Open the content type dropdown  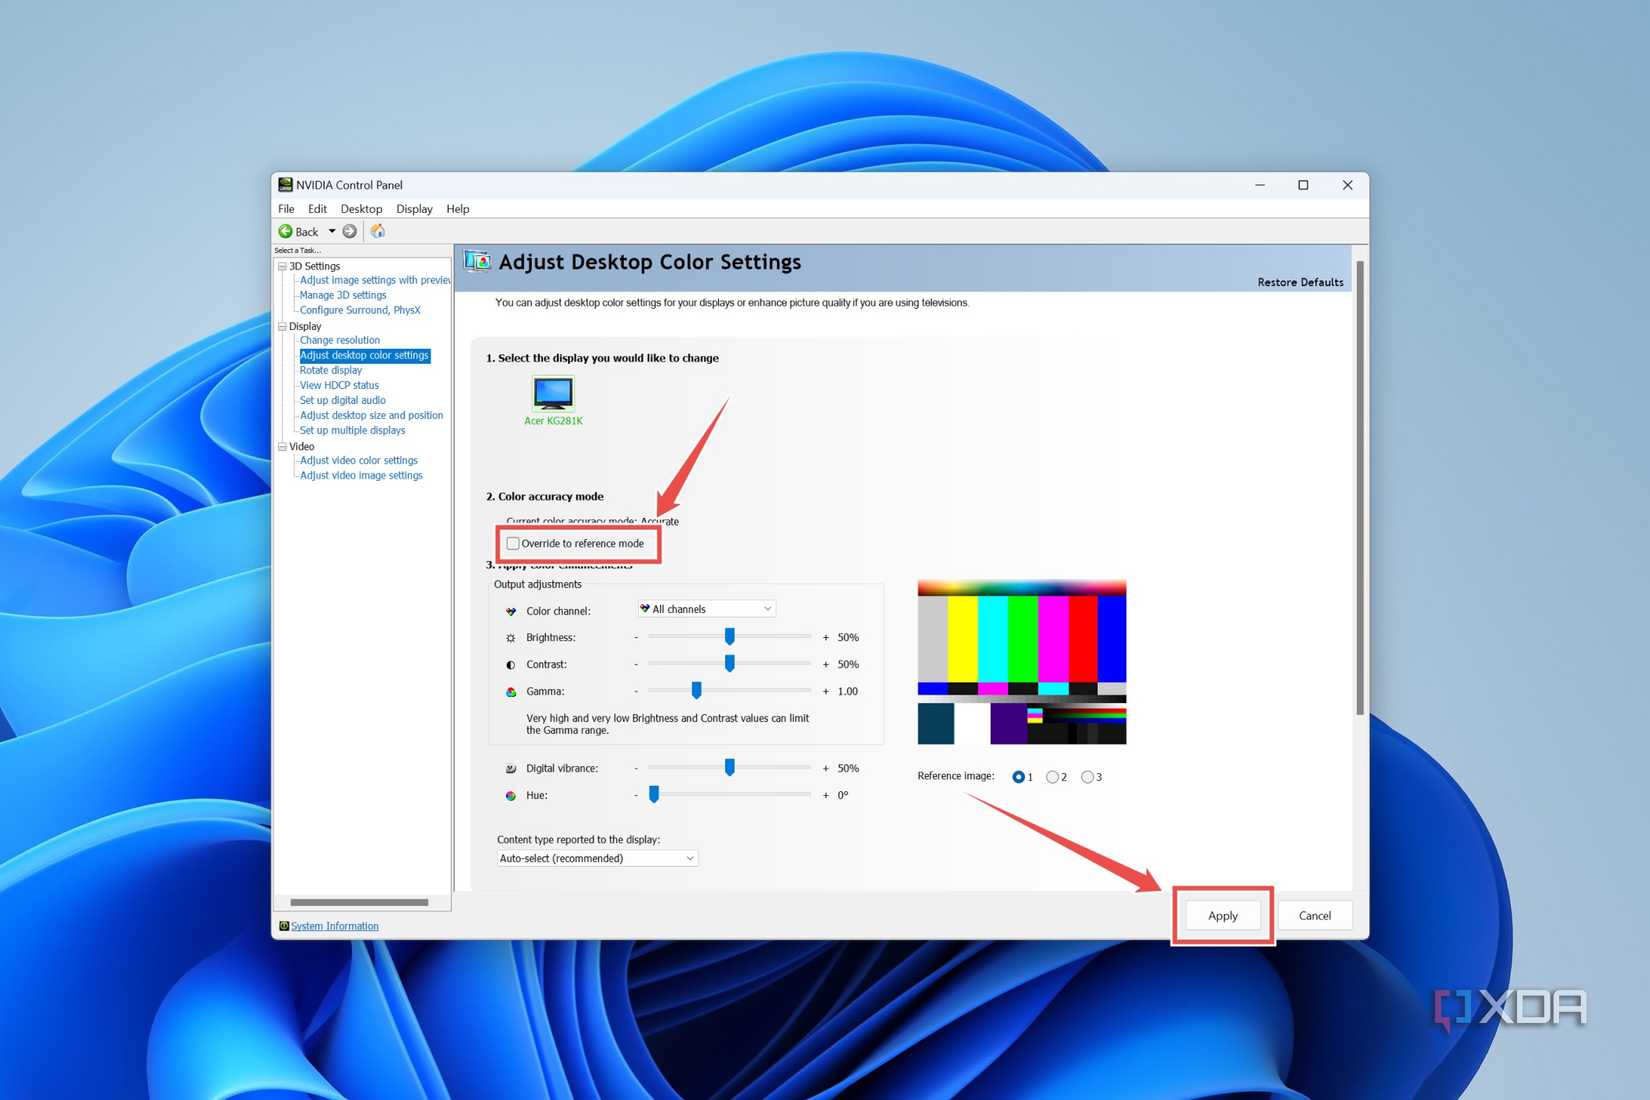coord(688,858)
